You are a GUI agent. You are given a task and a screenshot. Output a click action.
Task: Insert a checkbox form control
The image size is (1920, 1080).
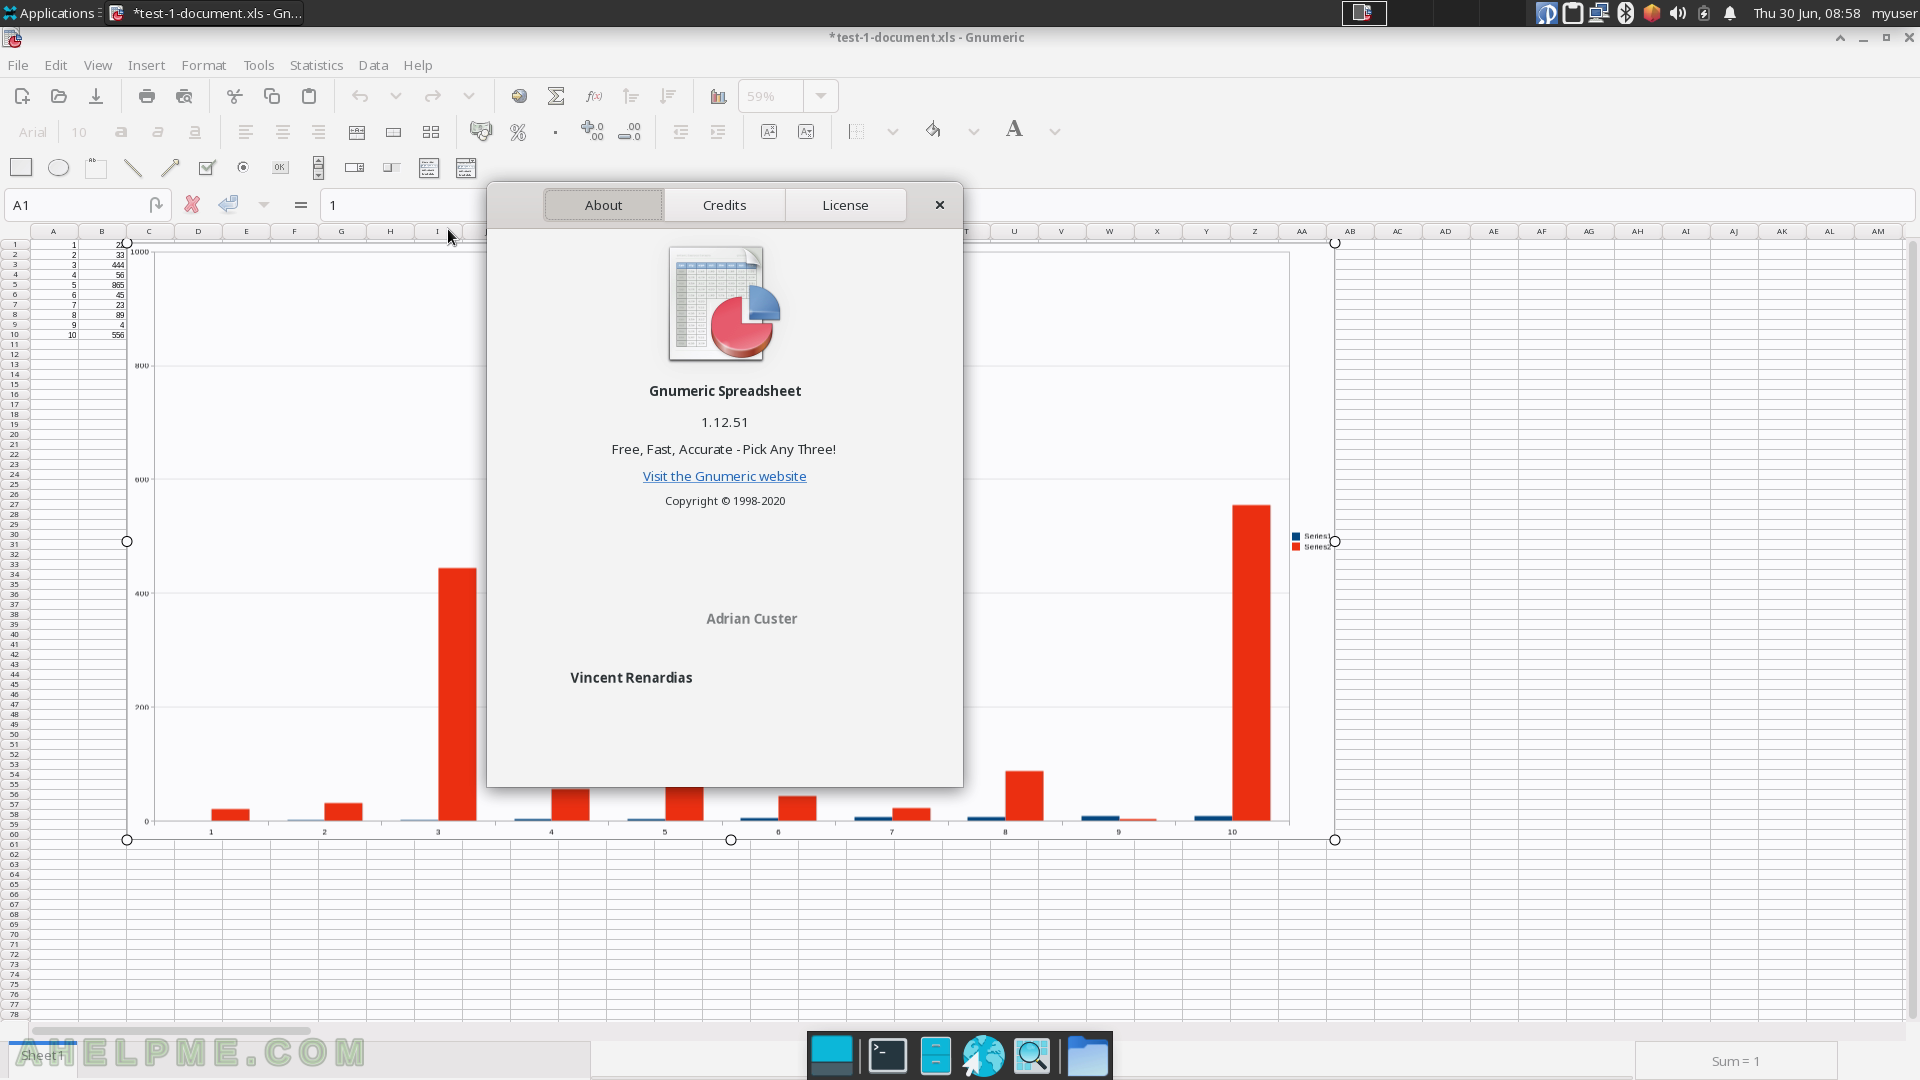[x=207, y=168]
